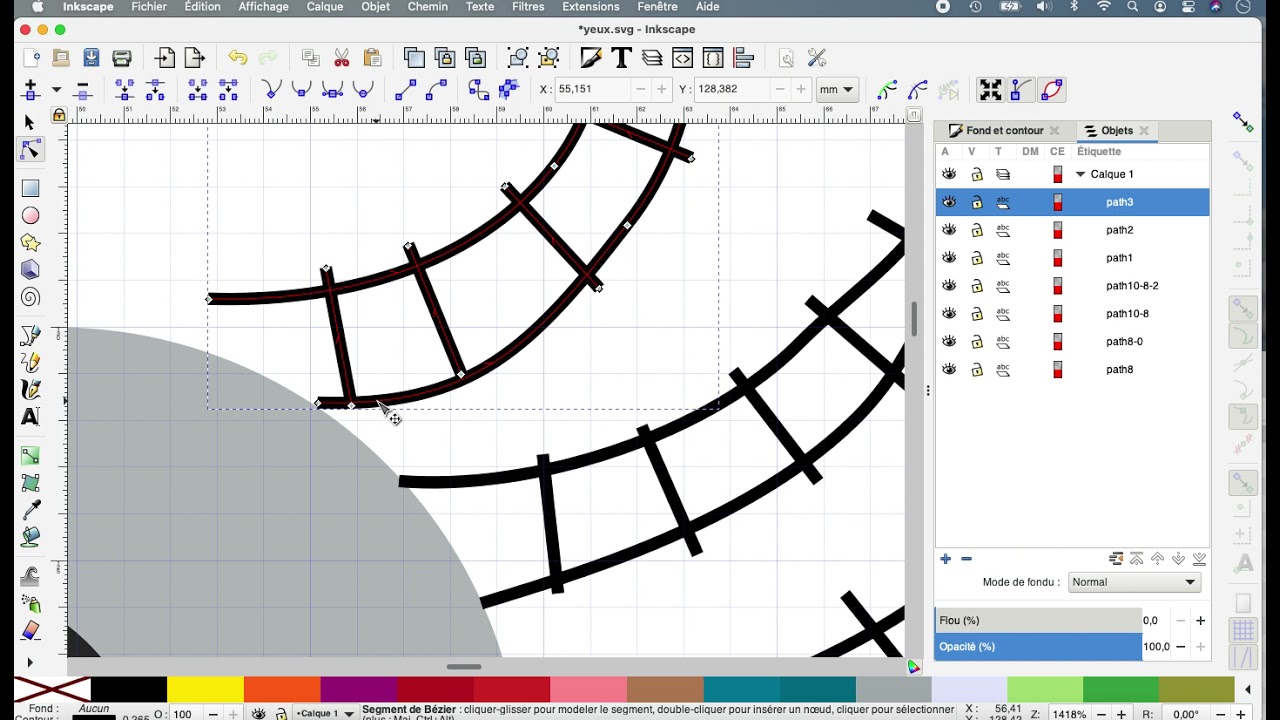Toggle lock of path1
The width and height of the screenshot is (1280, 720).
977,258
